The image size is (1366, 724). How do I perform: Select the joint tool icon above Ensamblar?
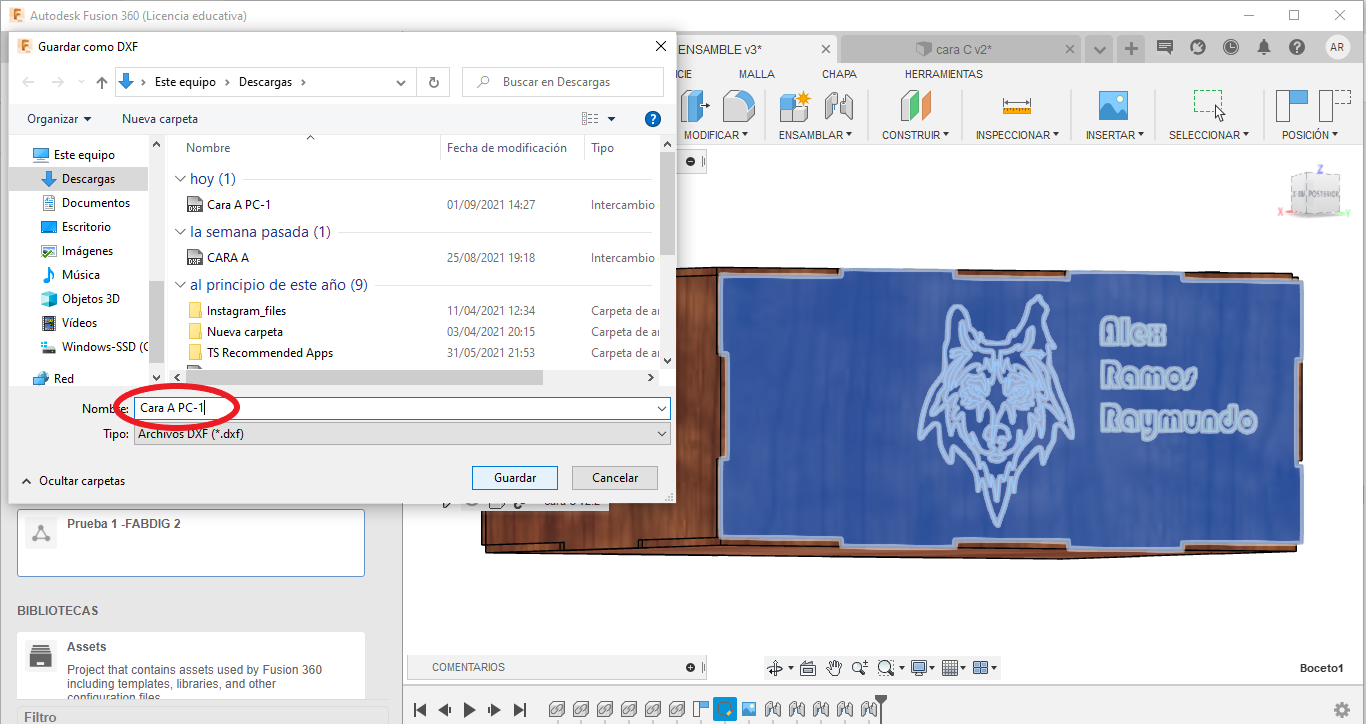click(837, 106)
